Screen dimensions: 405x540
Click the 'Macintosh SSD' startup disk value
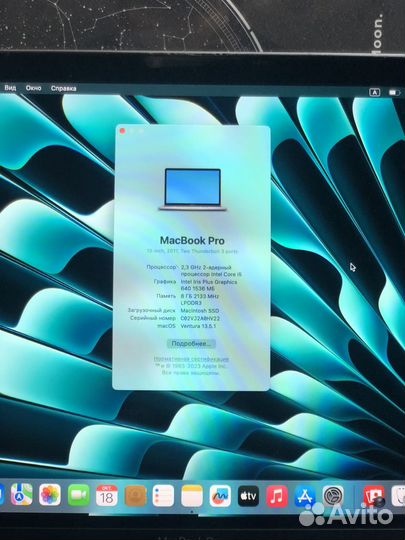[200, 311]
